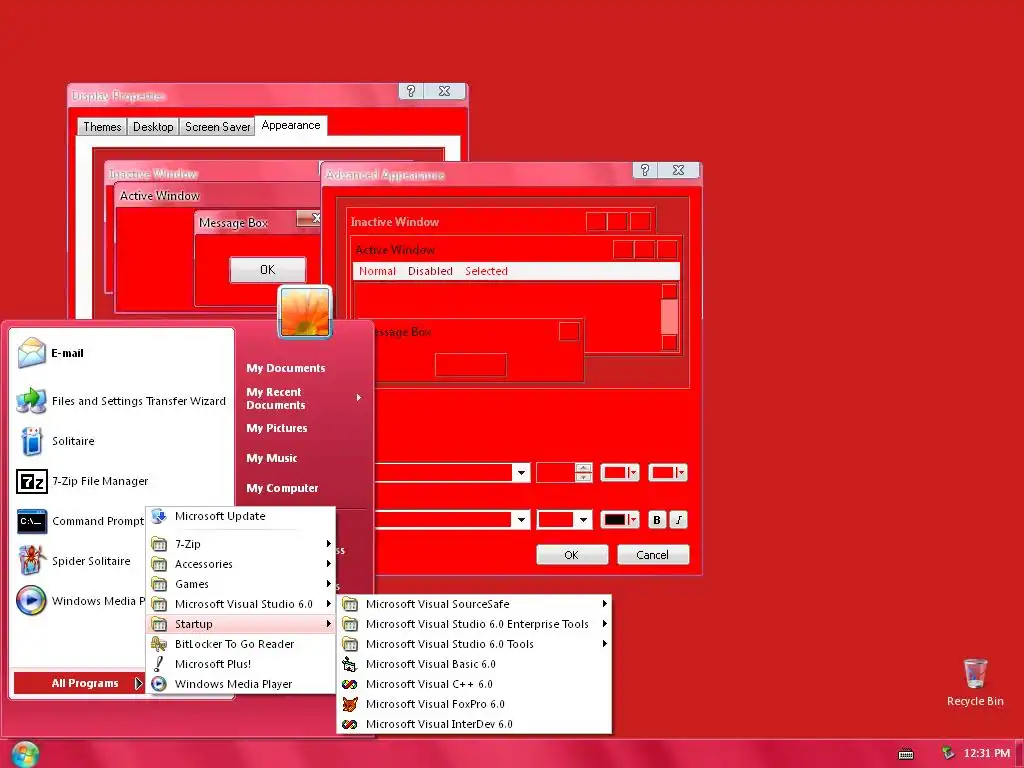This screenshot has height=768, width=1024.
Task: Click the item Size spinner field
Action: [x=556, y=473]
